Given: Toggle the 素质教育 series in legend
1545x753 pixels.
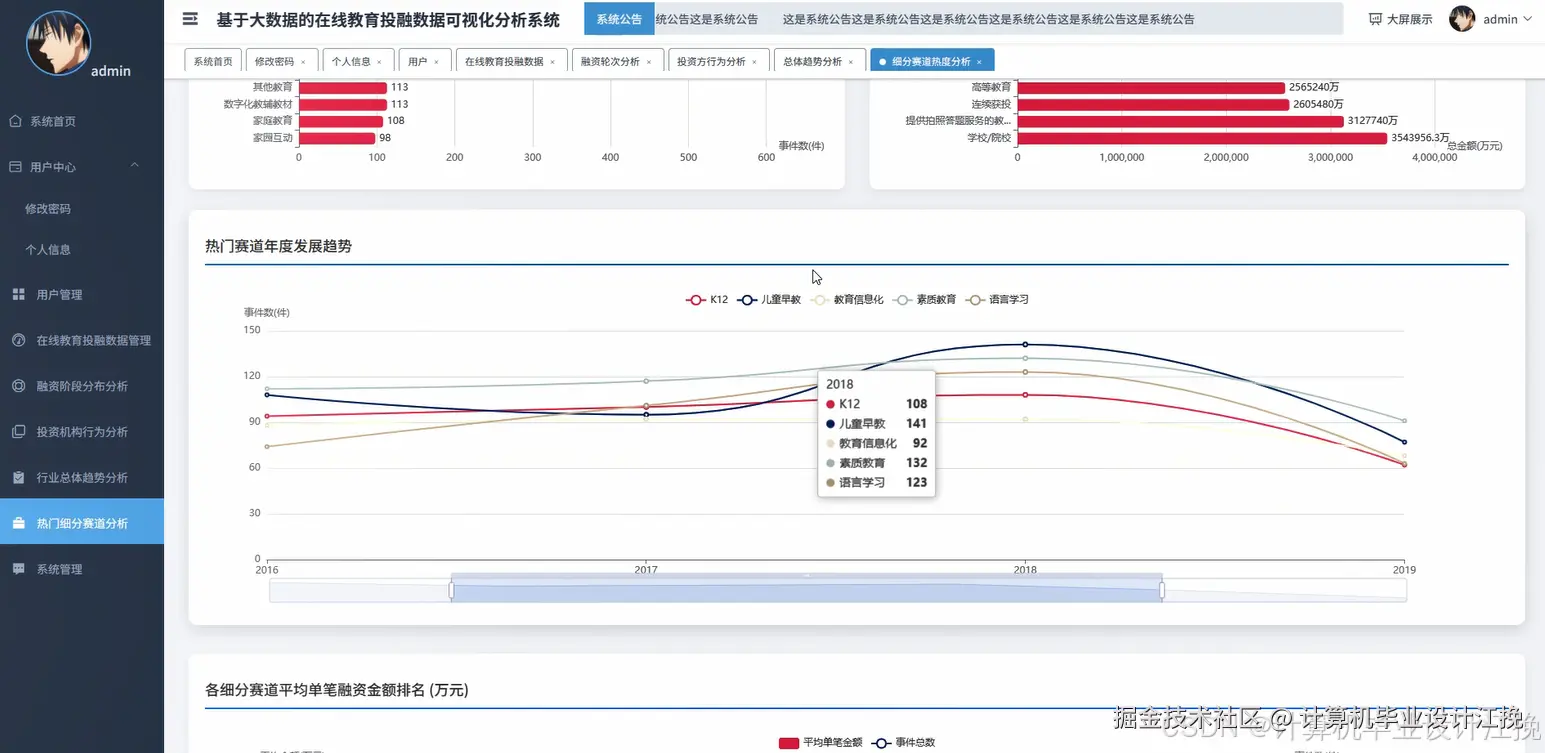Looking at the screenshot, I should [924, 299].
